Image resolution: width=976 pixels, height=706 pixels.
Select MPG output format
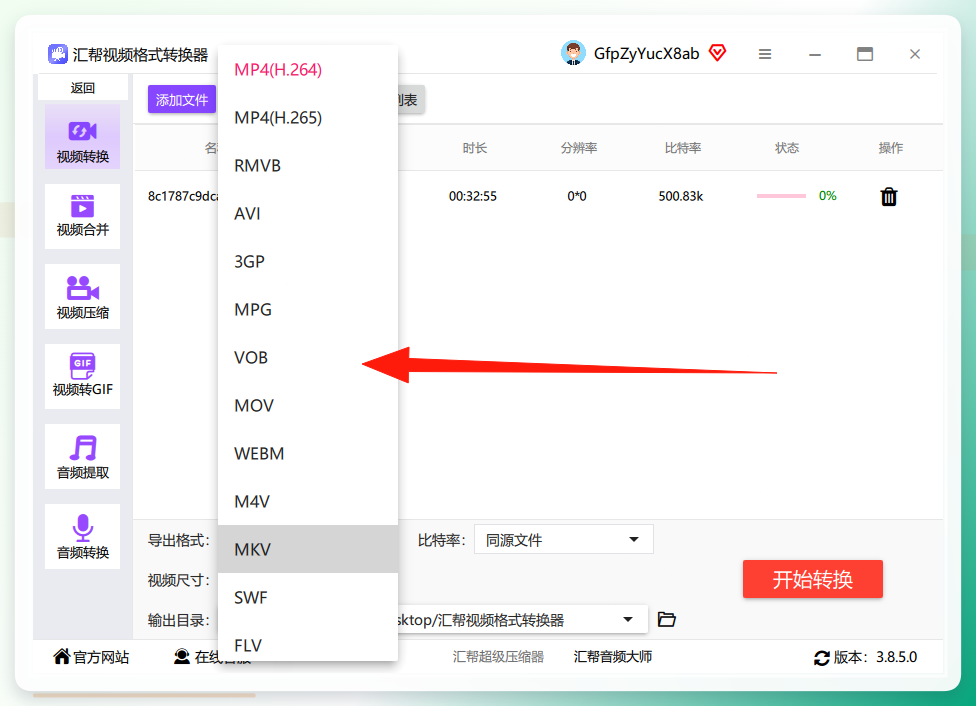(x=308, y=309)
